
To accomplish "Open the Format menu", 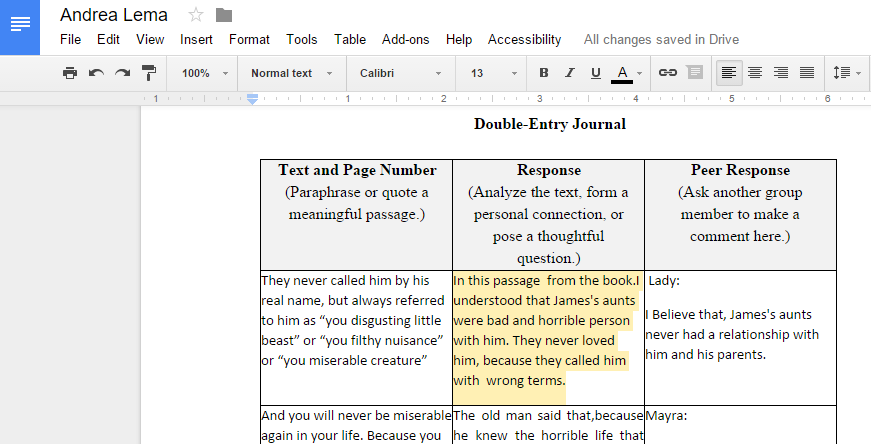I will pos(249,40).
